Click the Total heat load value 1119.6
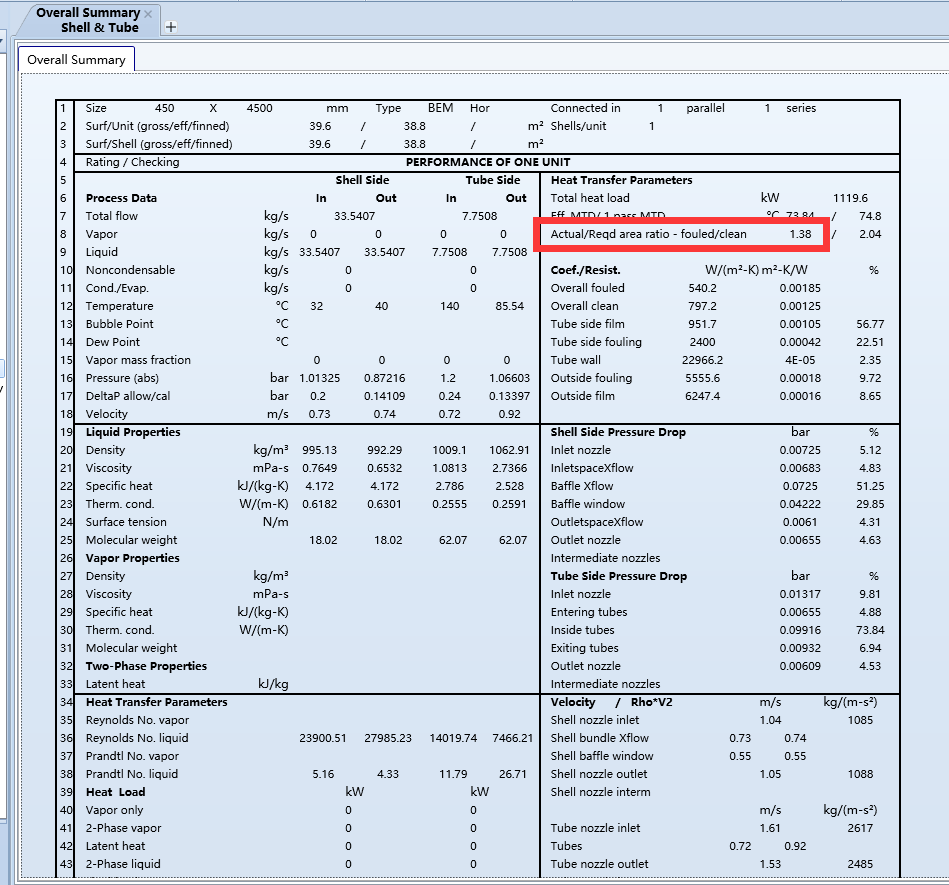 pos(850,198)
